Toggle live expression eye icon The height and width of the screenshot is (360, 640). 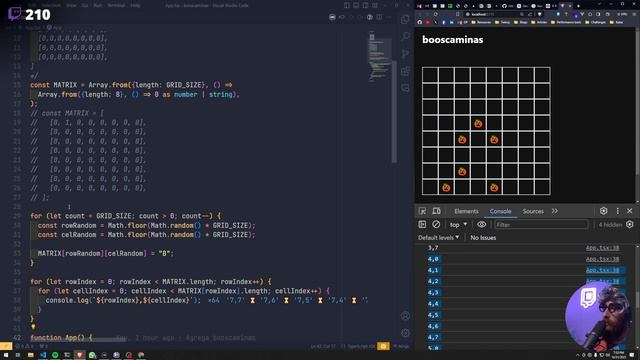click(482, 224)
